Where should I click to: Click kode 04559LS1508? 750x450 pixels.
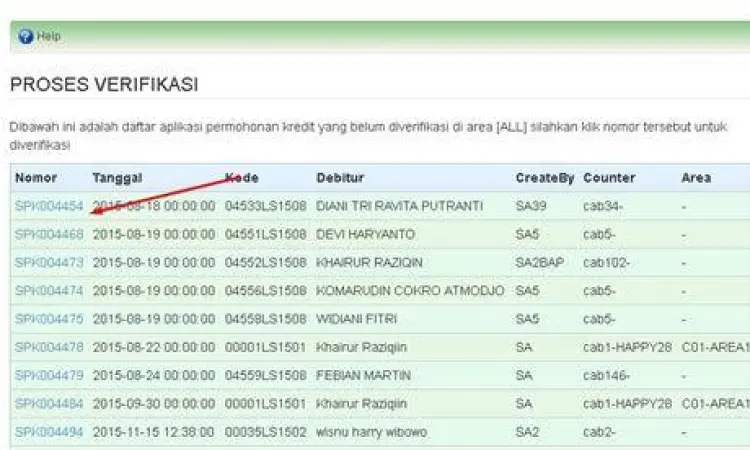coord(265,375)
